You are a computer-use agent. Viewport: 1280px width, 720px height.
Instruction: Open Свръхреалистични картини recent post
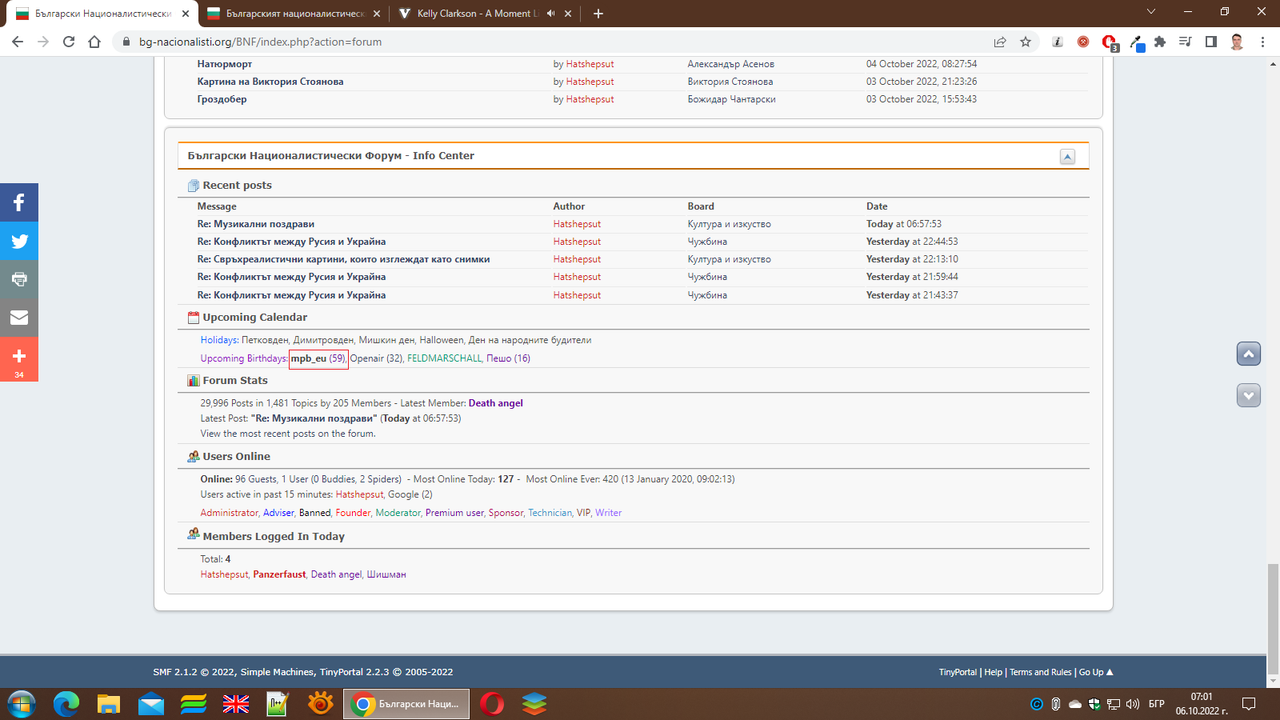click(344, 259)
